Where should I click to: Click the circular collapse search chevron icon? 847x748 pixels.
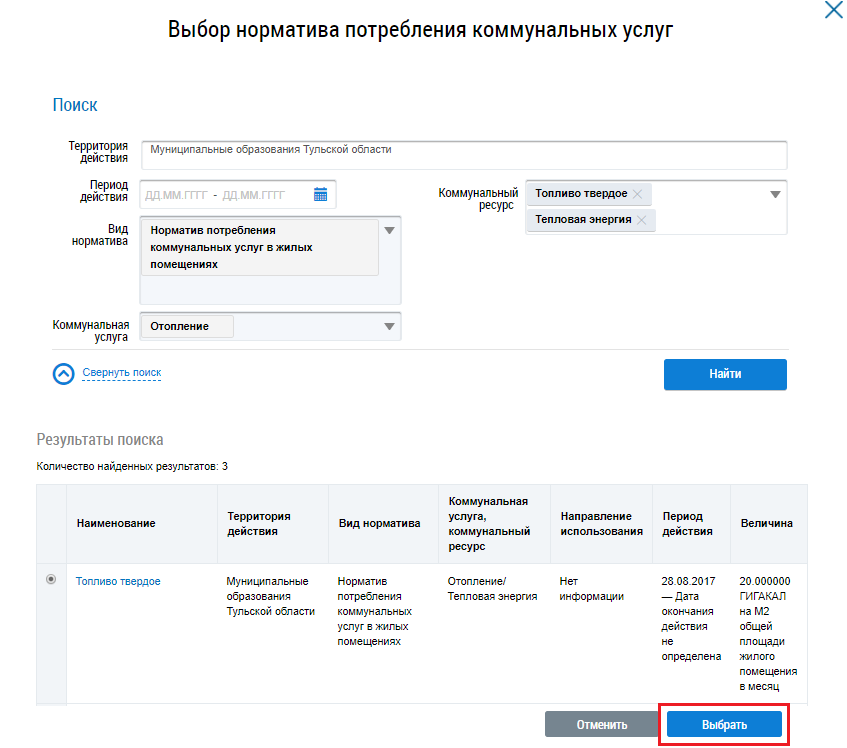(x=64, y=373)
